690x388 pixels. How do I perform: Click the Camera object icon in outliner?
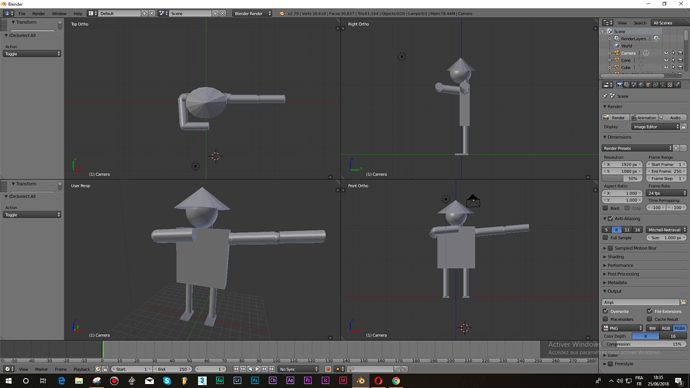tap(617, 53)
